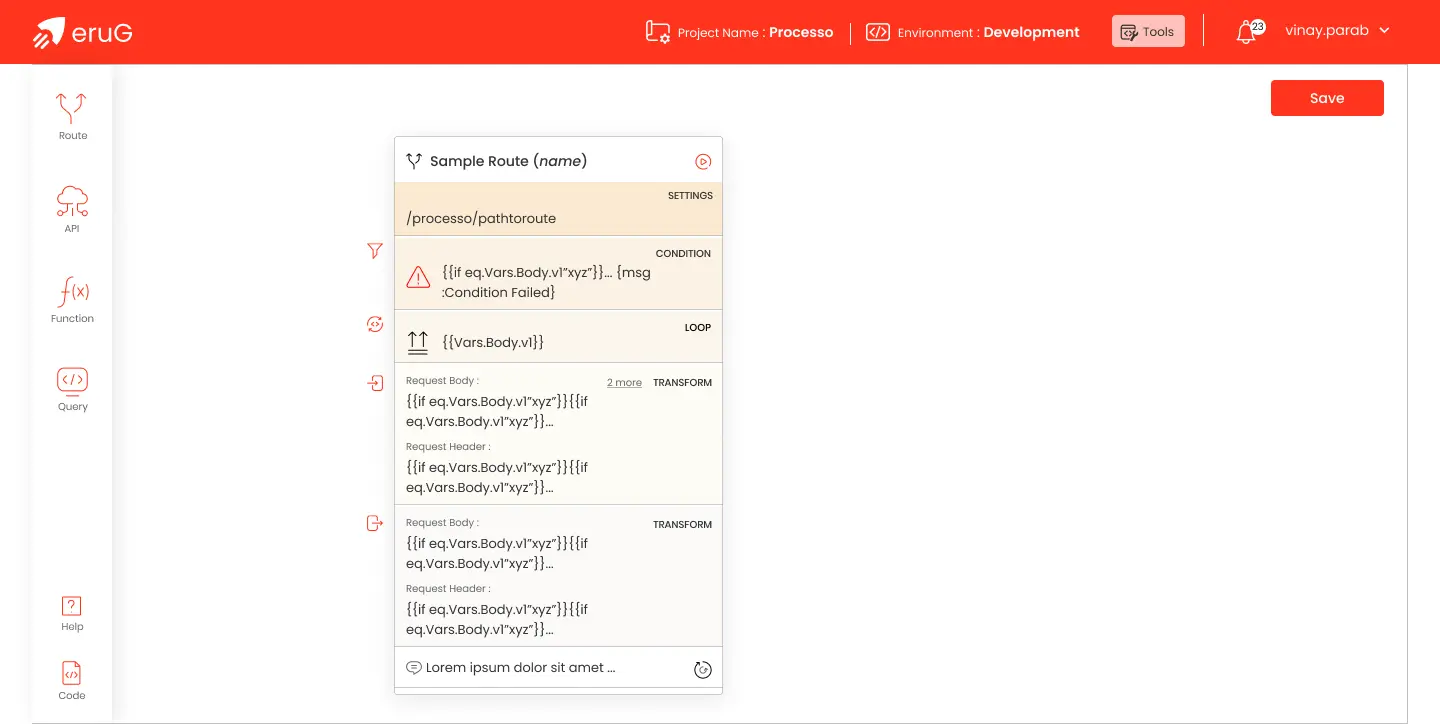
Task: Run the Sample Route play icon
Action: [703, 161]
